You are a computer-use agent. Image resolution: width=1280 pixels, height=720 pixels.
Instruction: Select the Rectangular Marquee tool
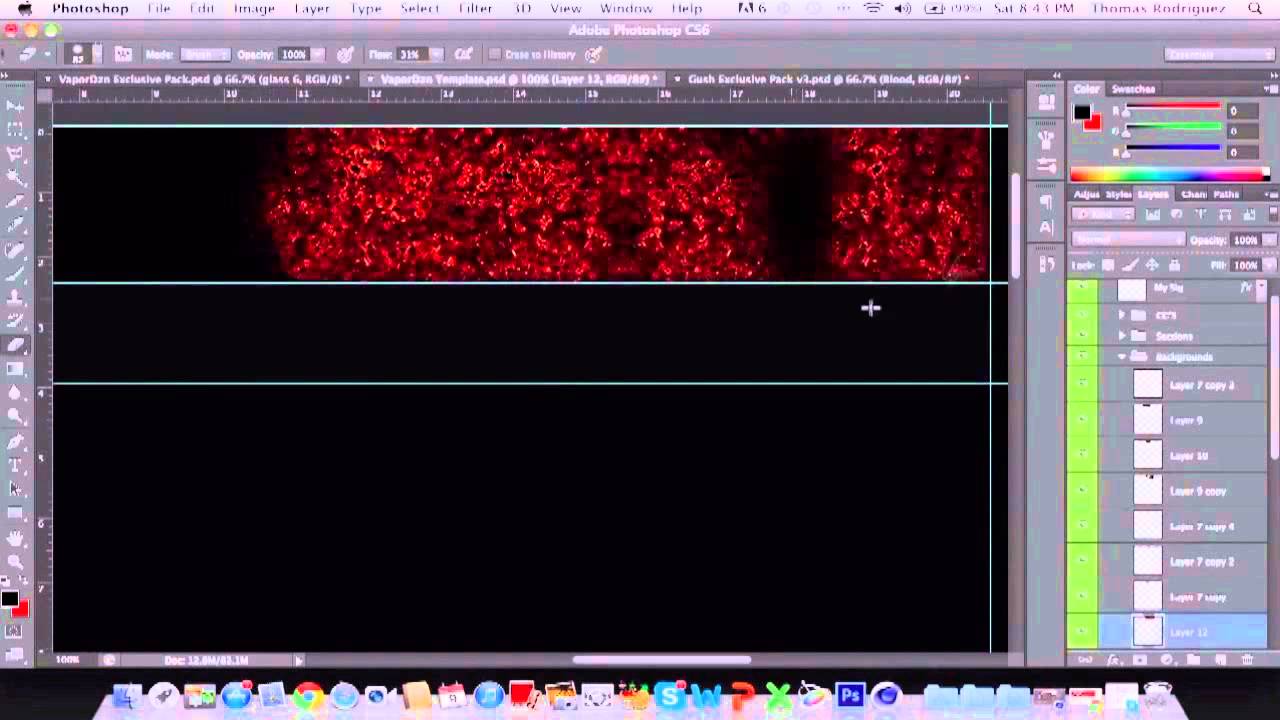[15, 130]
